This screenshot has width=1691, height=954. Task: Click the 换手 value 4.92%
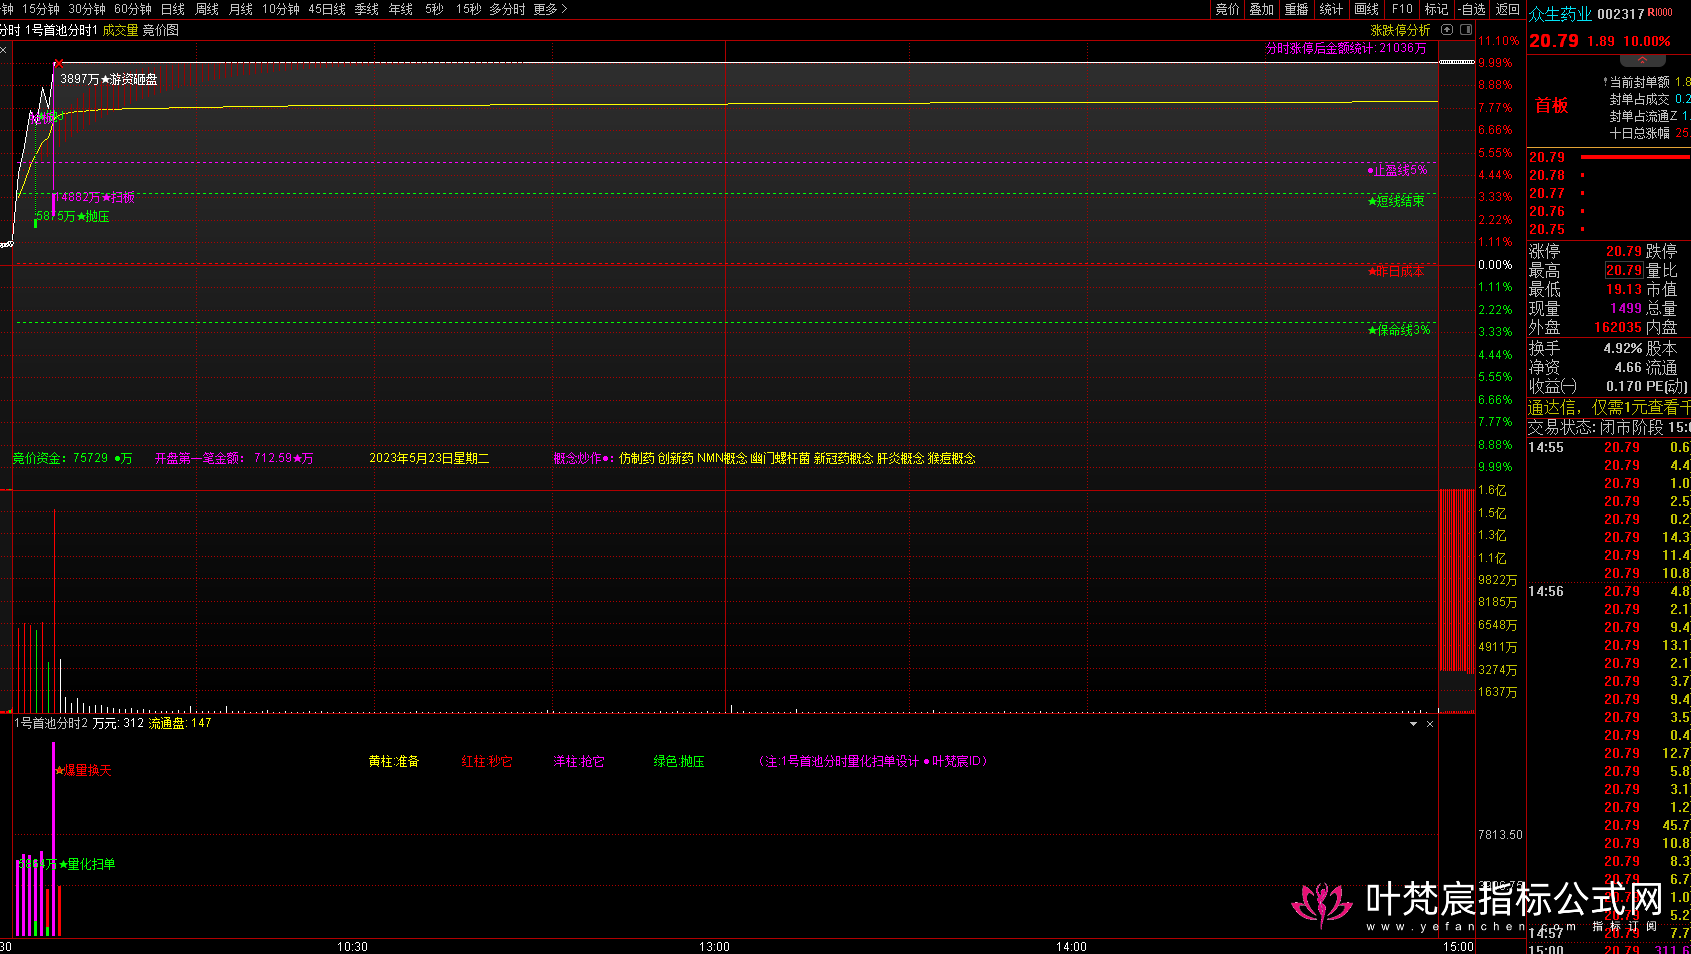(1623, 349)
